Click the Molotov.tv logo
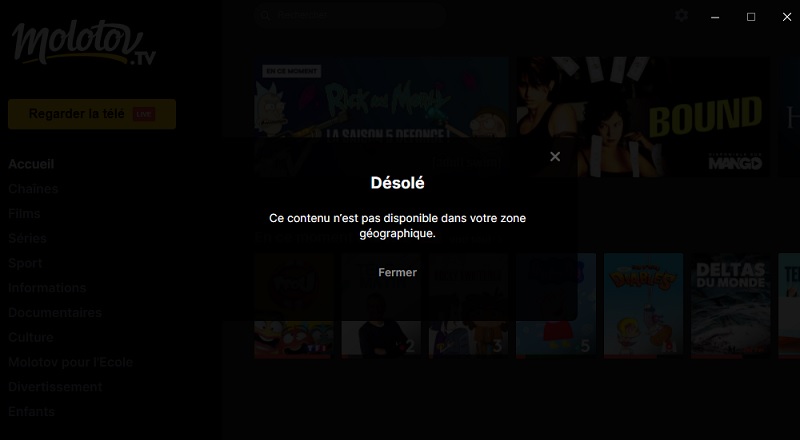Screen dimensions: 800x440 pyautogui.click(x=84, y=43)
